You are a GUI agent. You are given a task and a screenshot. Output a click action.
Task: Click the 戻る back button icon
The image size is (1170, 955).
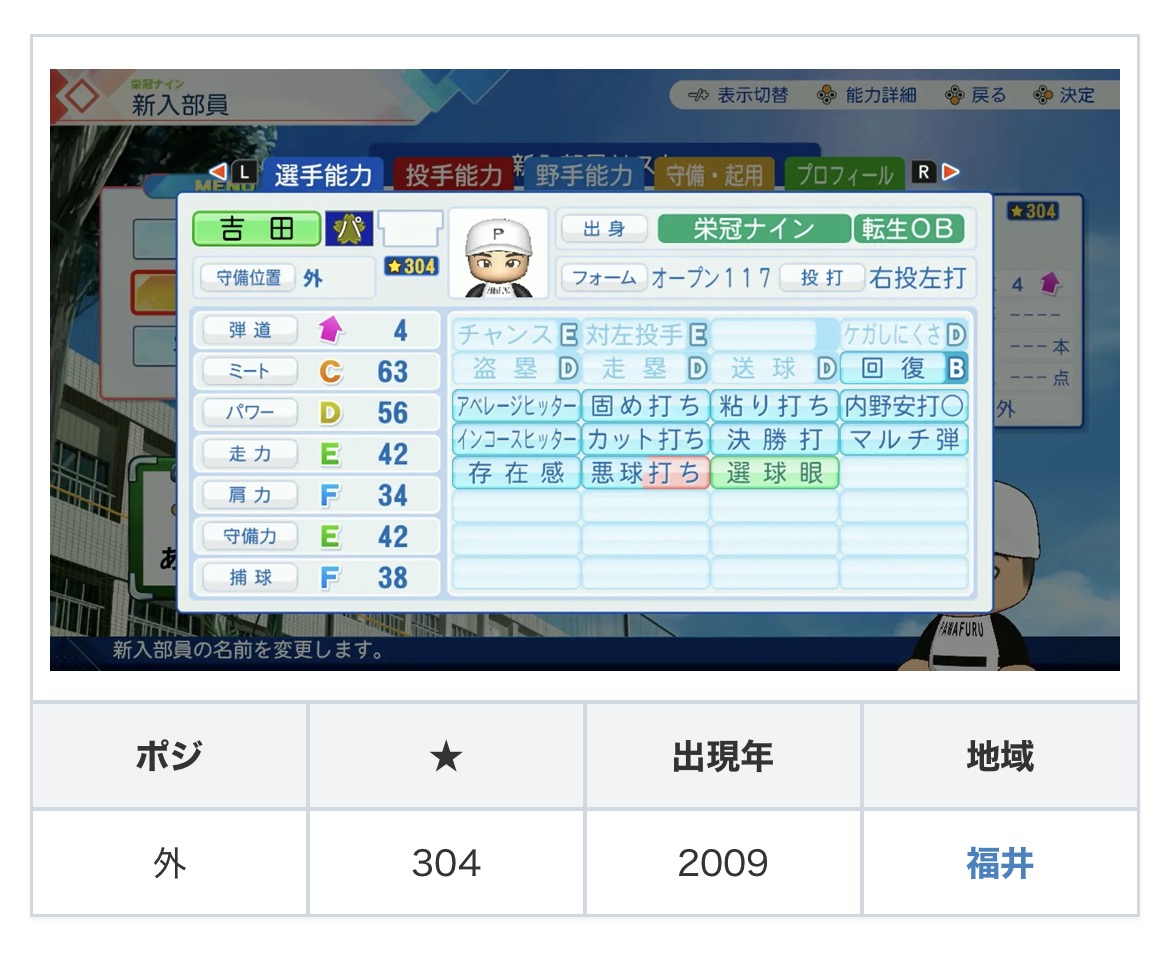[954, 95]
